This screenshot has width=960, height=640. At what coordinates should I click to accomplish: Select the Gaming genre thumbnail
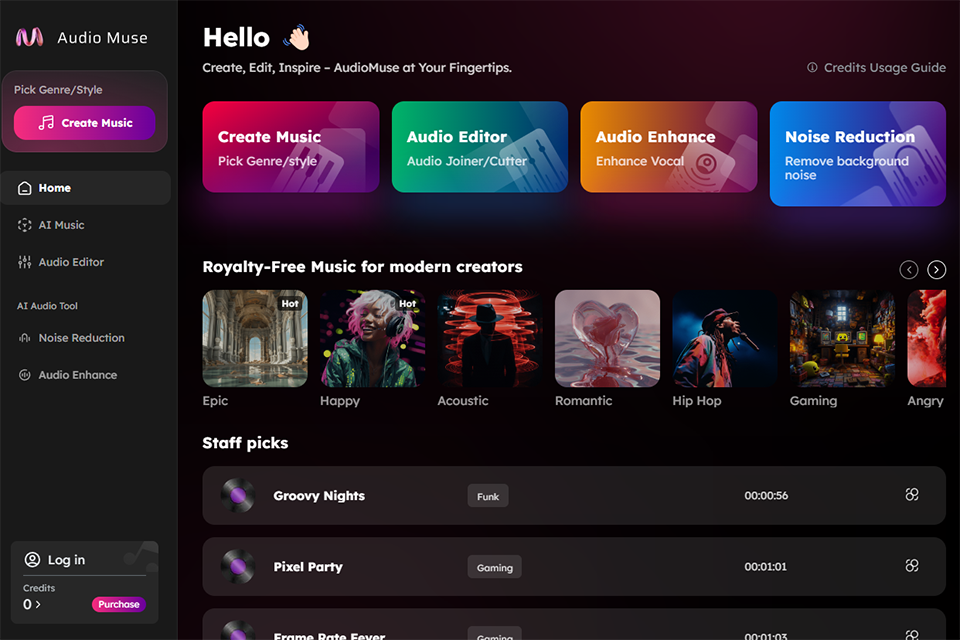(842, 339)
